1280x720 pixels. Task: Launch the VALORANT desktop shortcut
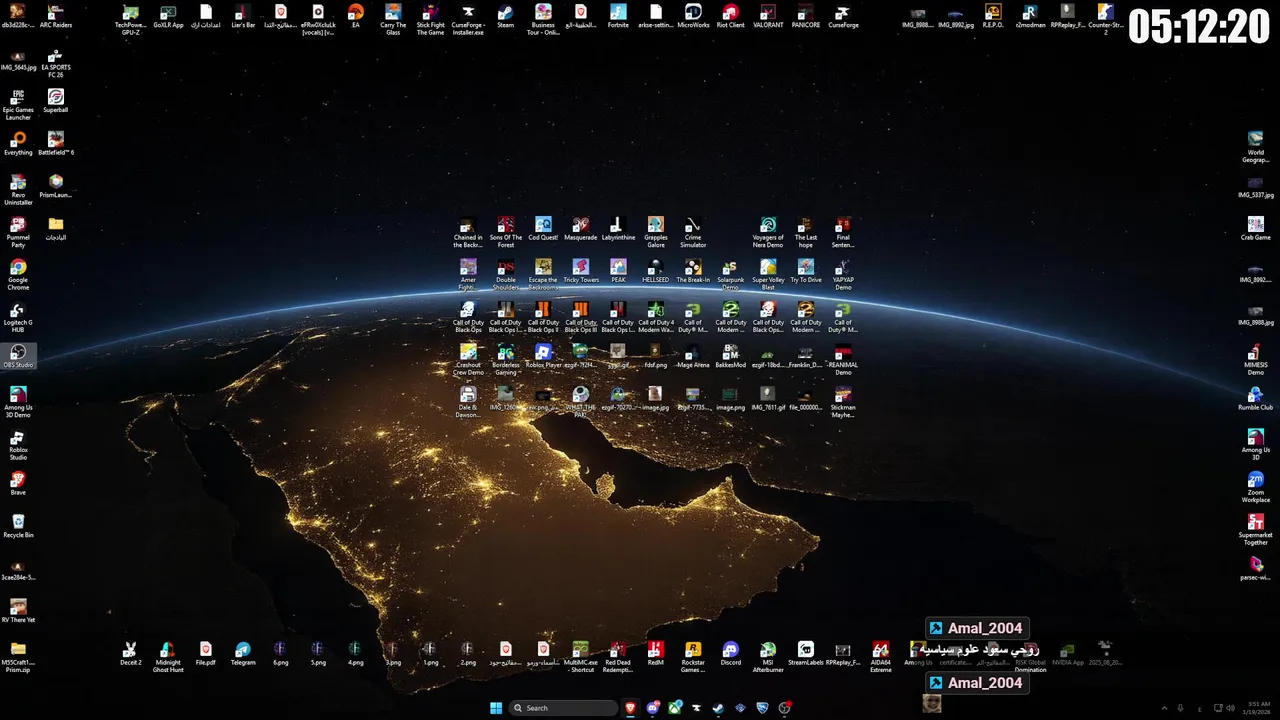pyautogui.click(x=768, y=16)
